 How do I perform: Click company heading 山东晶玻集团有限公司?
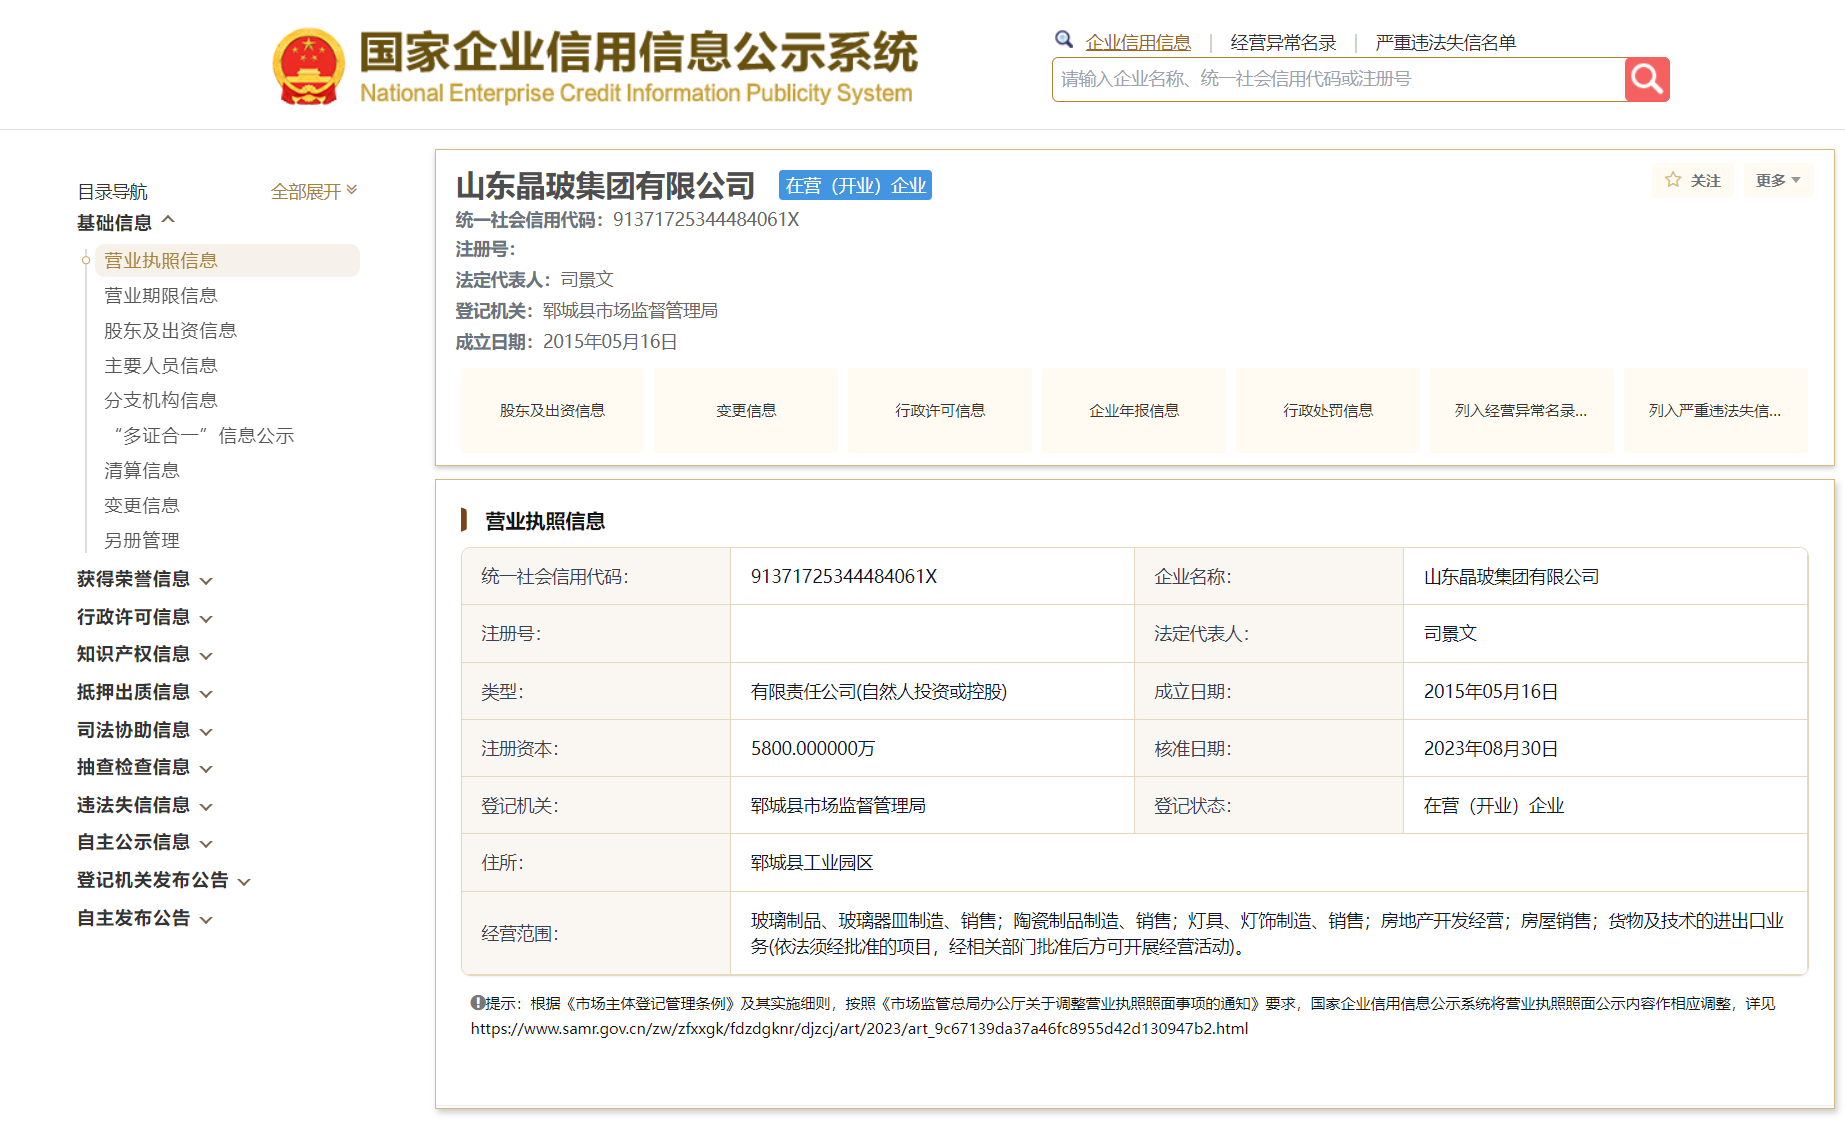(x=605, y=185)
